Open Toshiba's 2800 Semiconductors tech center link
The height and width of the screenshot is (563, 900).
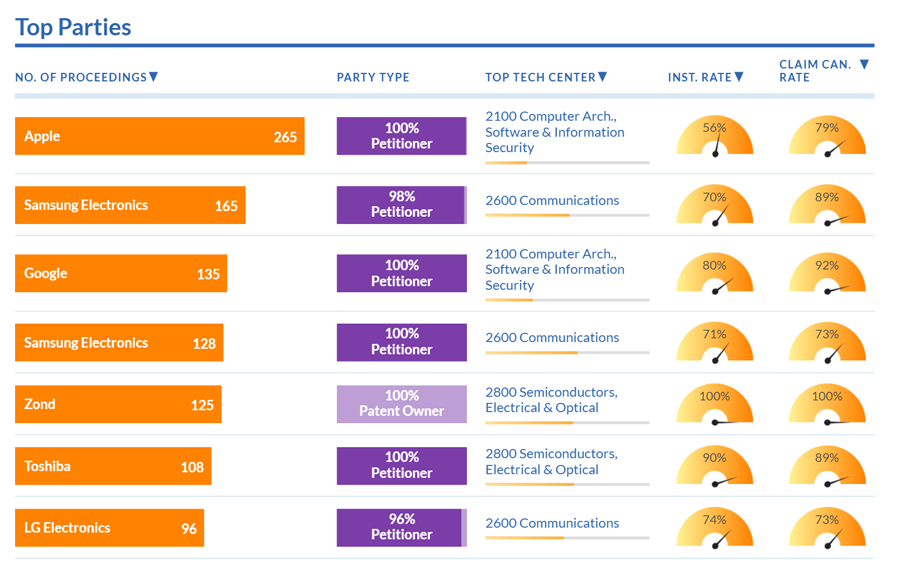pyautogui.click(x=551, y=461)
